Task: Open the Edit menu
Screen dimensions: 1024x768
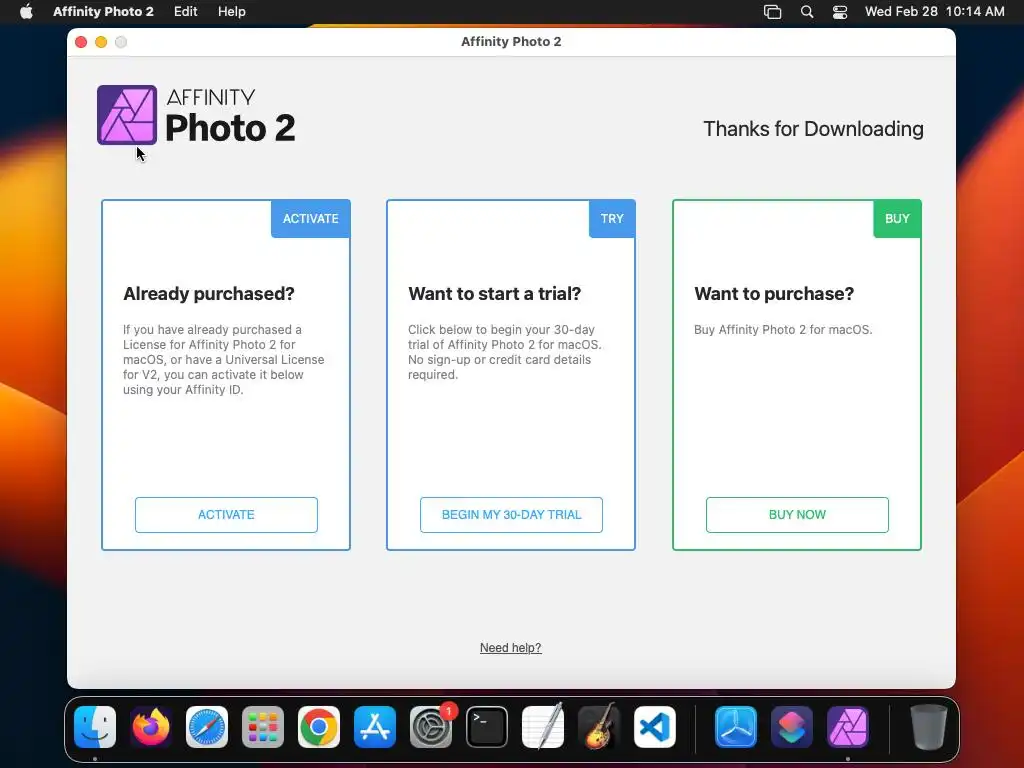Action: 185,12
